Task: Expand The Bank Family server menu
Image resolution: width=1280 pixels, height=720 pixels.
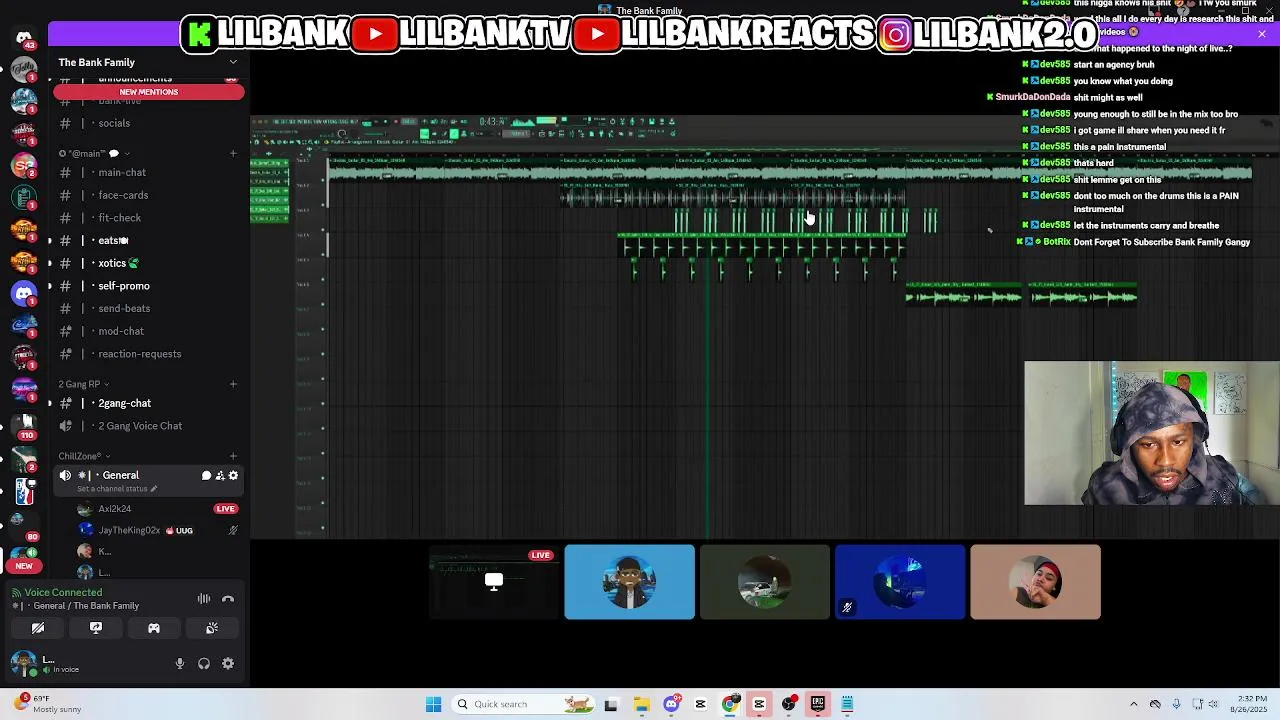Action: tap(233, 62)
